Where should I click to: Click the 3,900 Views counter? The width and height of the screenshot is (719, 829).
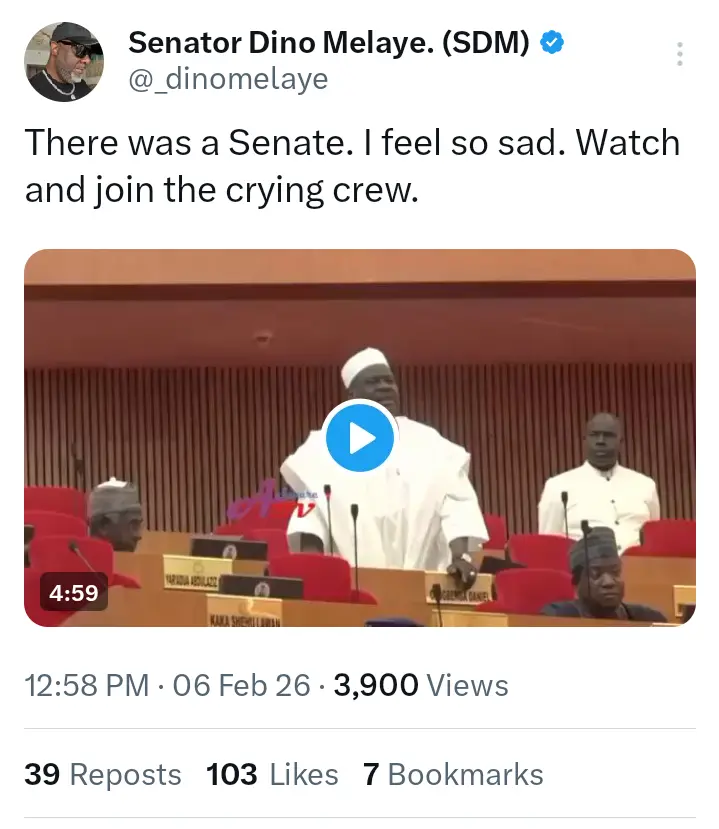pos(421,685)
